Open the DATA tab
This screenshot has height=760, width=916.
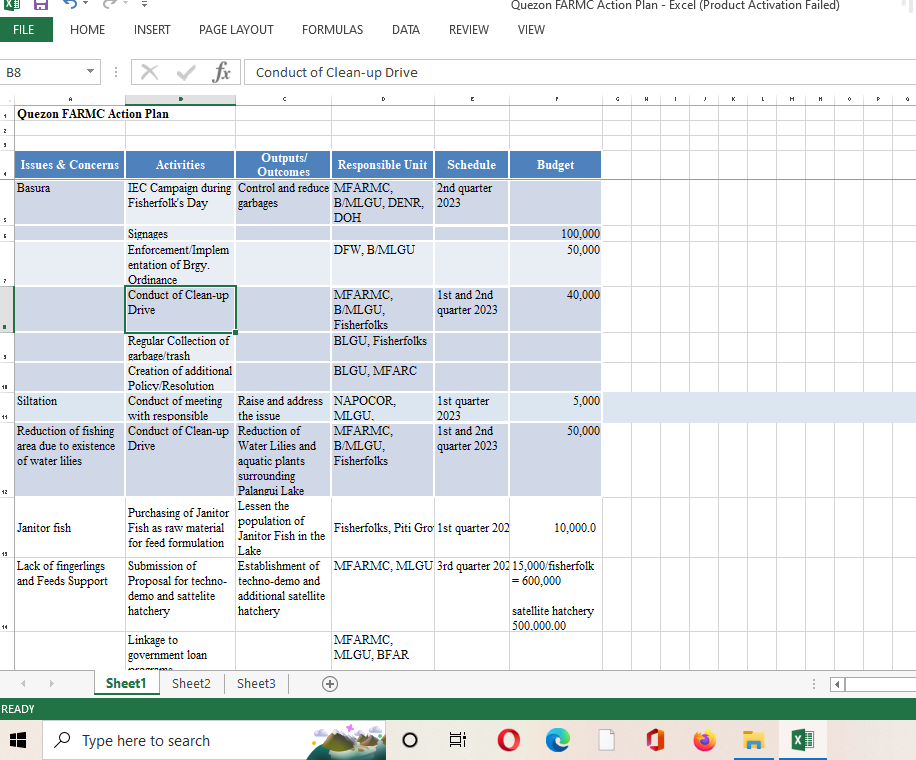click(x=405, y=30)
